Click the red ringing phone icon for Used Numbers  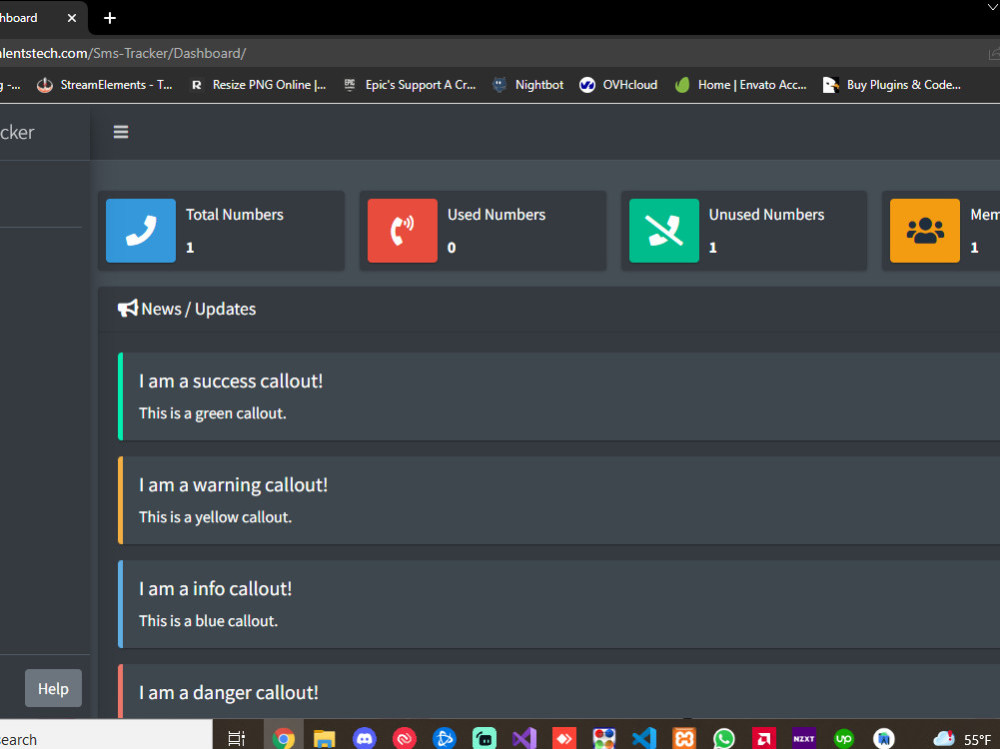point(402,230)
